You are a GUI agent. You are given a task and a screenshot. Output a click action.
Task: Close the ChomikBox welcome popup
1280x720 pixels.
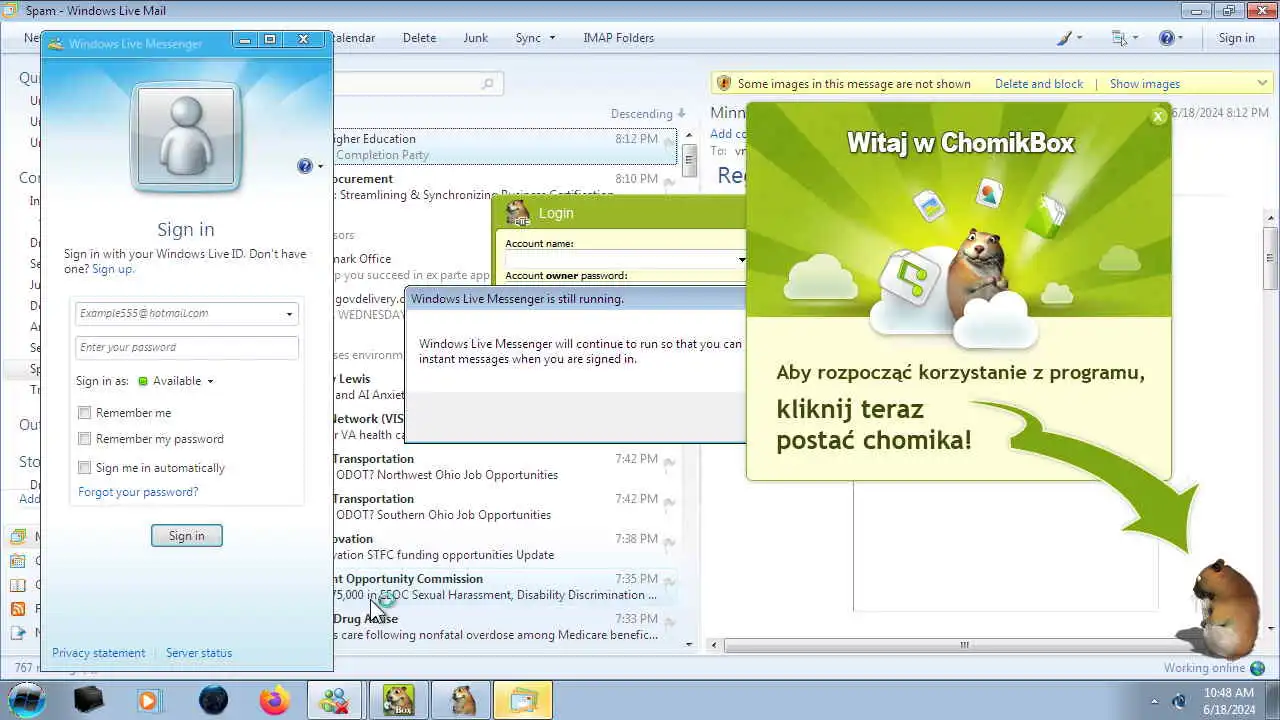1158,116
